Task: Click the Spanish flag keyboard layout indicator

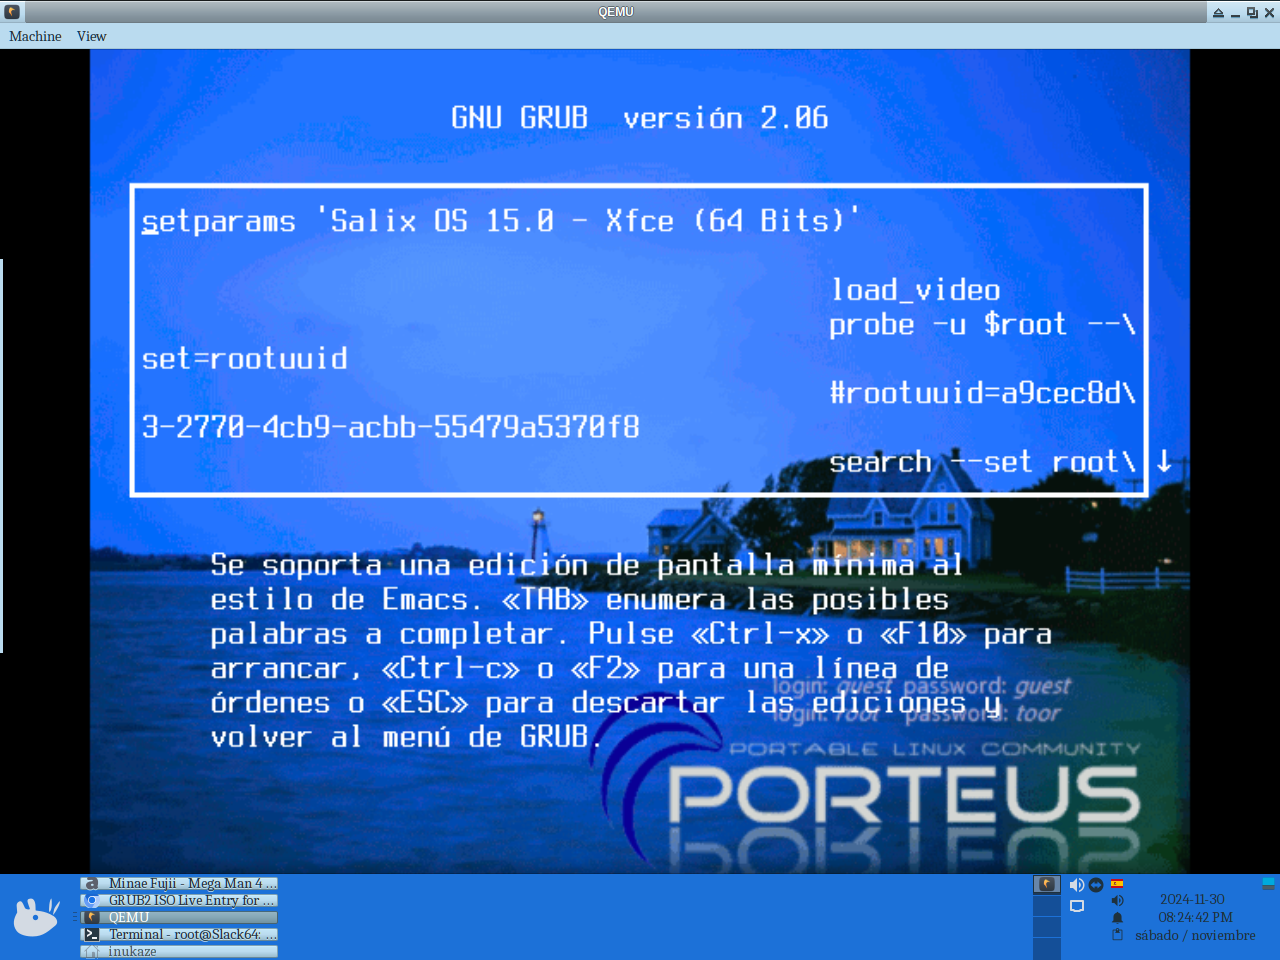Action: pos(1117,883)
